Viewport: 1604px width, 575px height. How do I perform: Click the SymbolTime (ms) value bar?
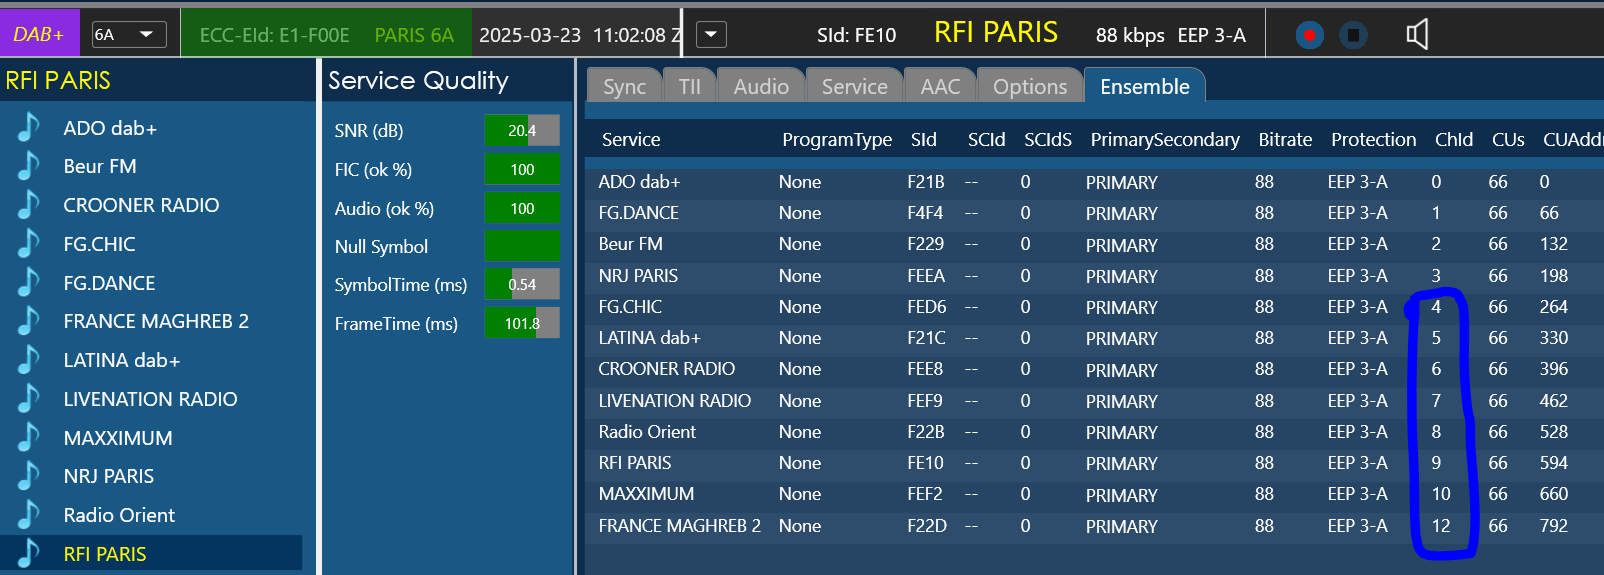tap(522, 284)
